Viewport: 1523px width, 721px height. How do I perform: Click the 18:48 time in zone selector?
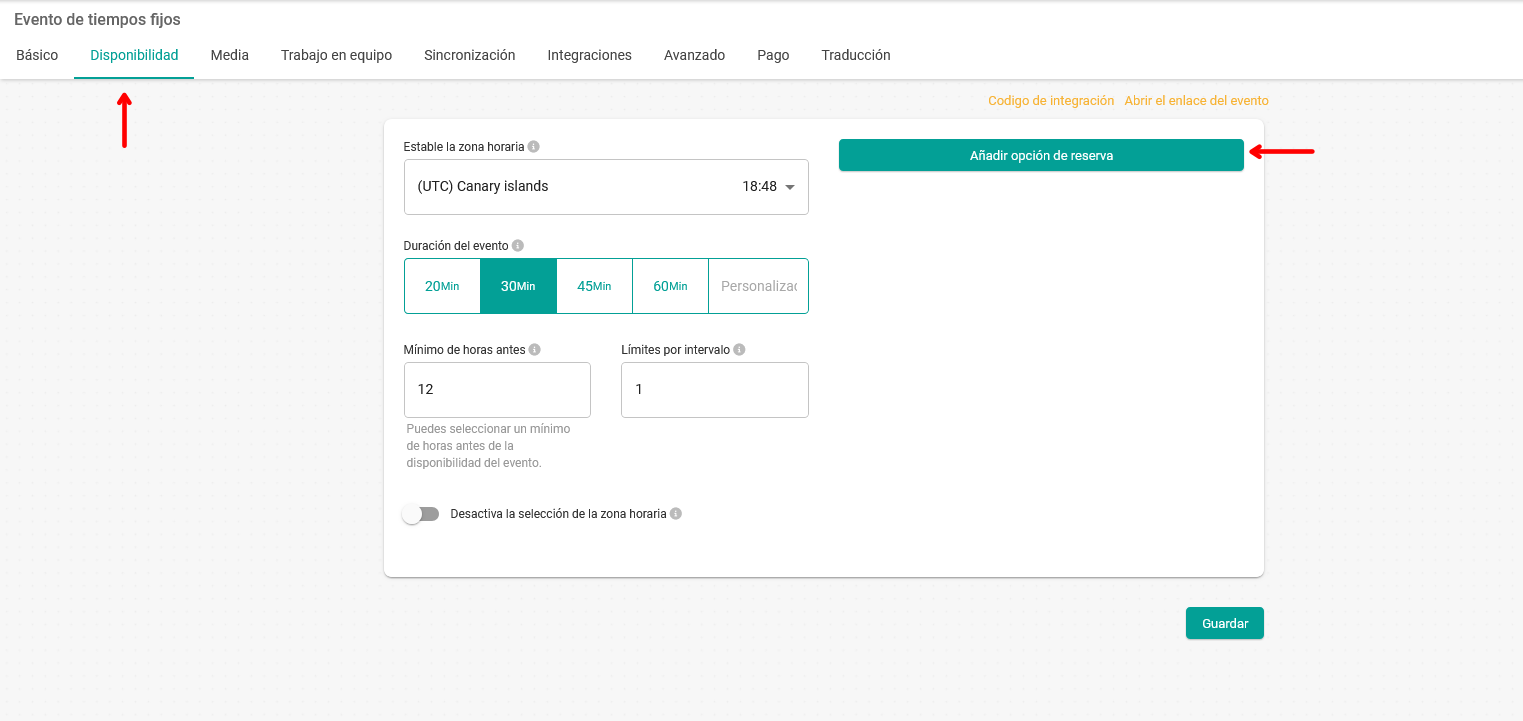pos(759,186)
